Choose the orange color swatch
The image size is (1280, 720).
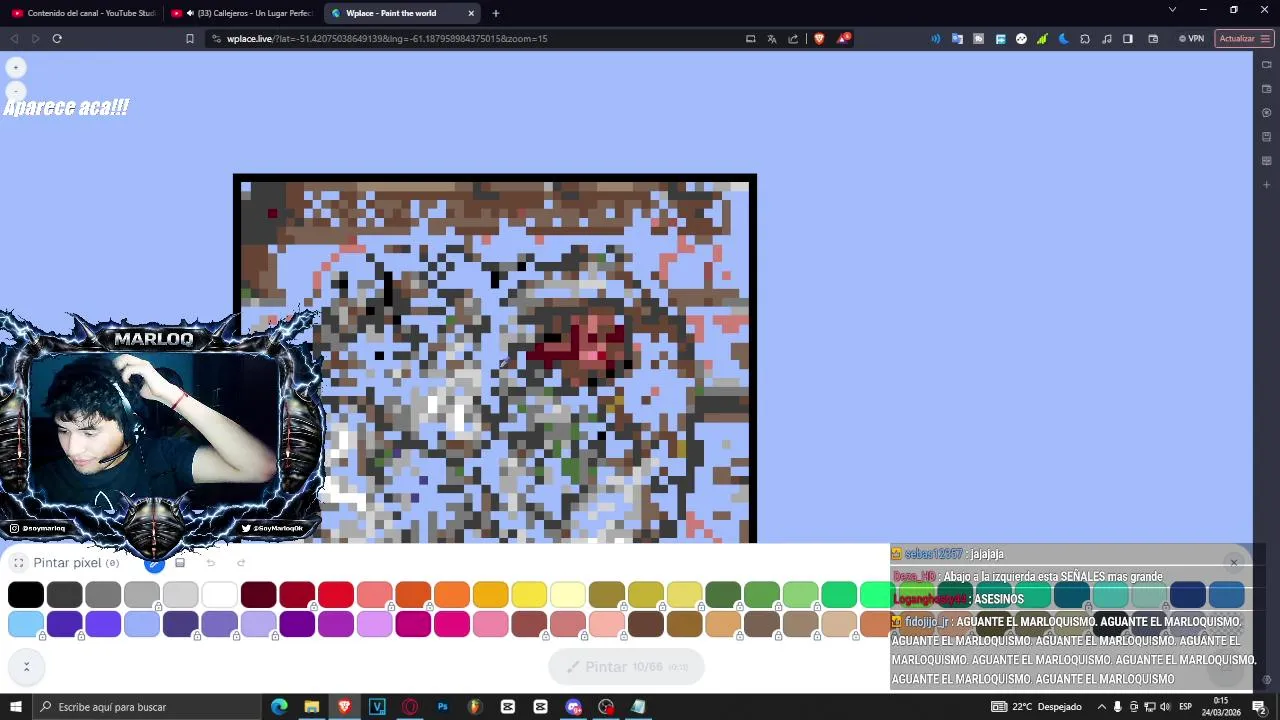pos(451,595)
